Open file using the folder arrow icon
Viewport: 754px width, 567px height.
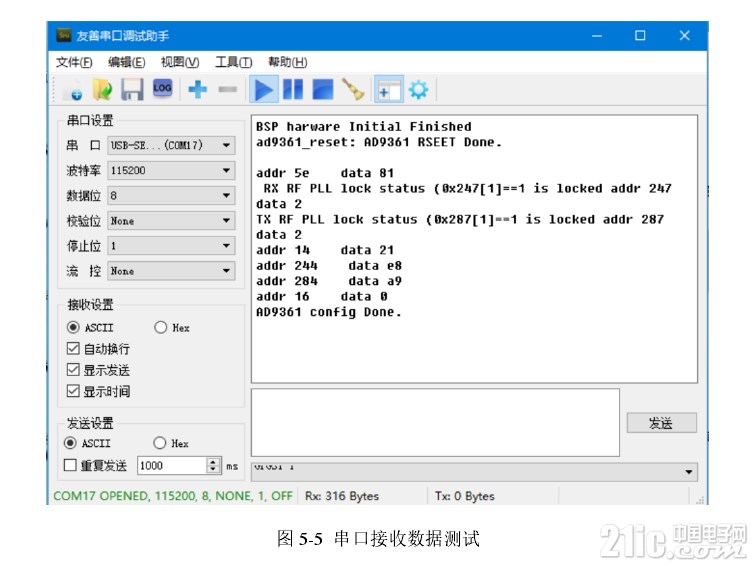102,90
